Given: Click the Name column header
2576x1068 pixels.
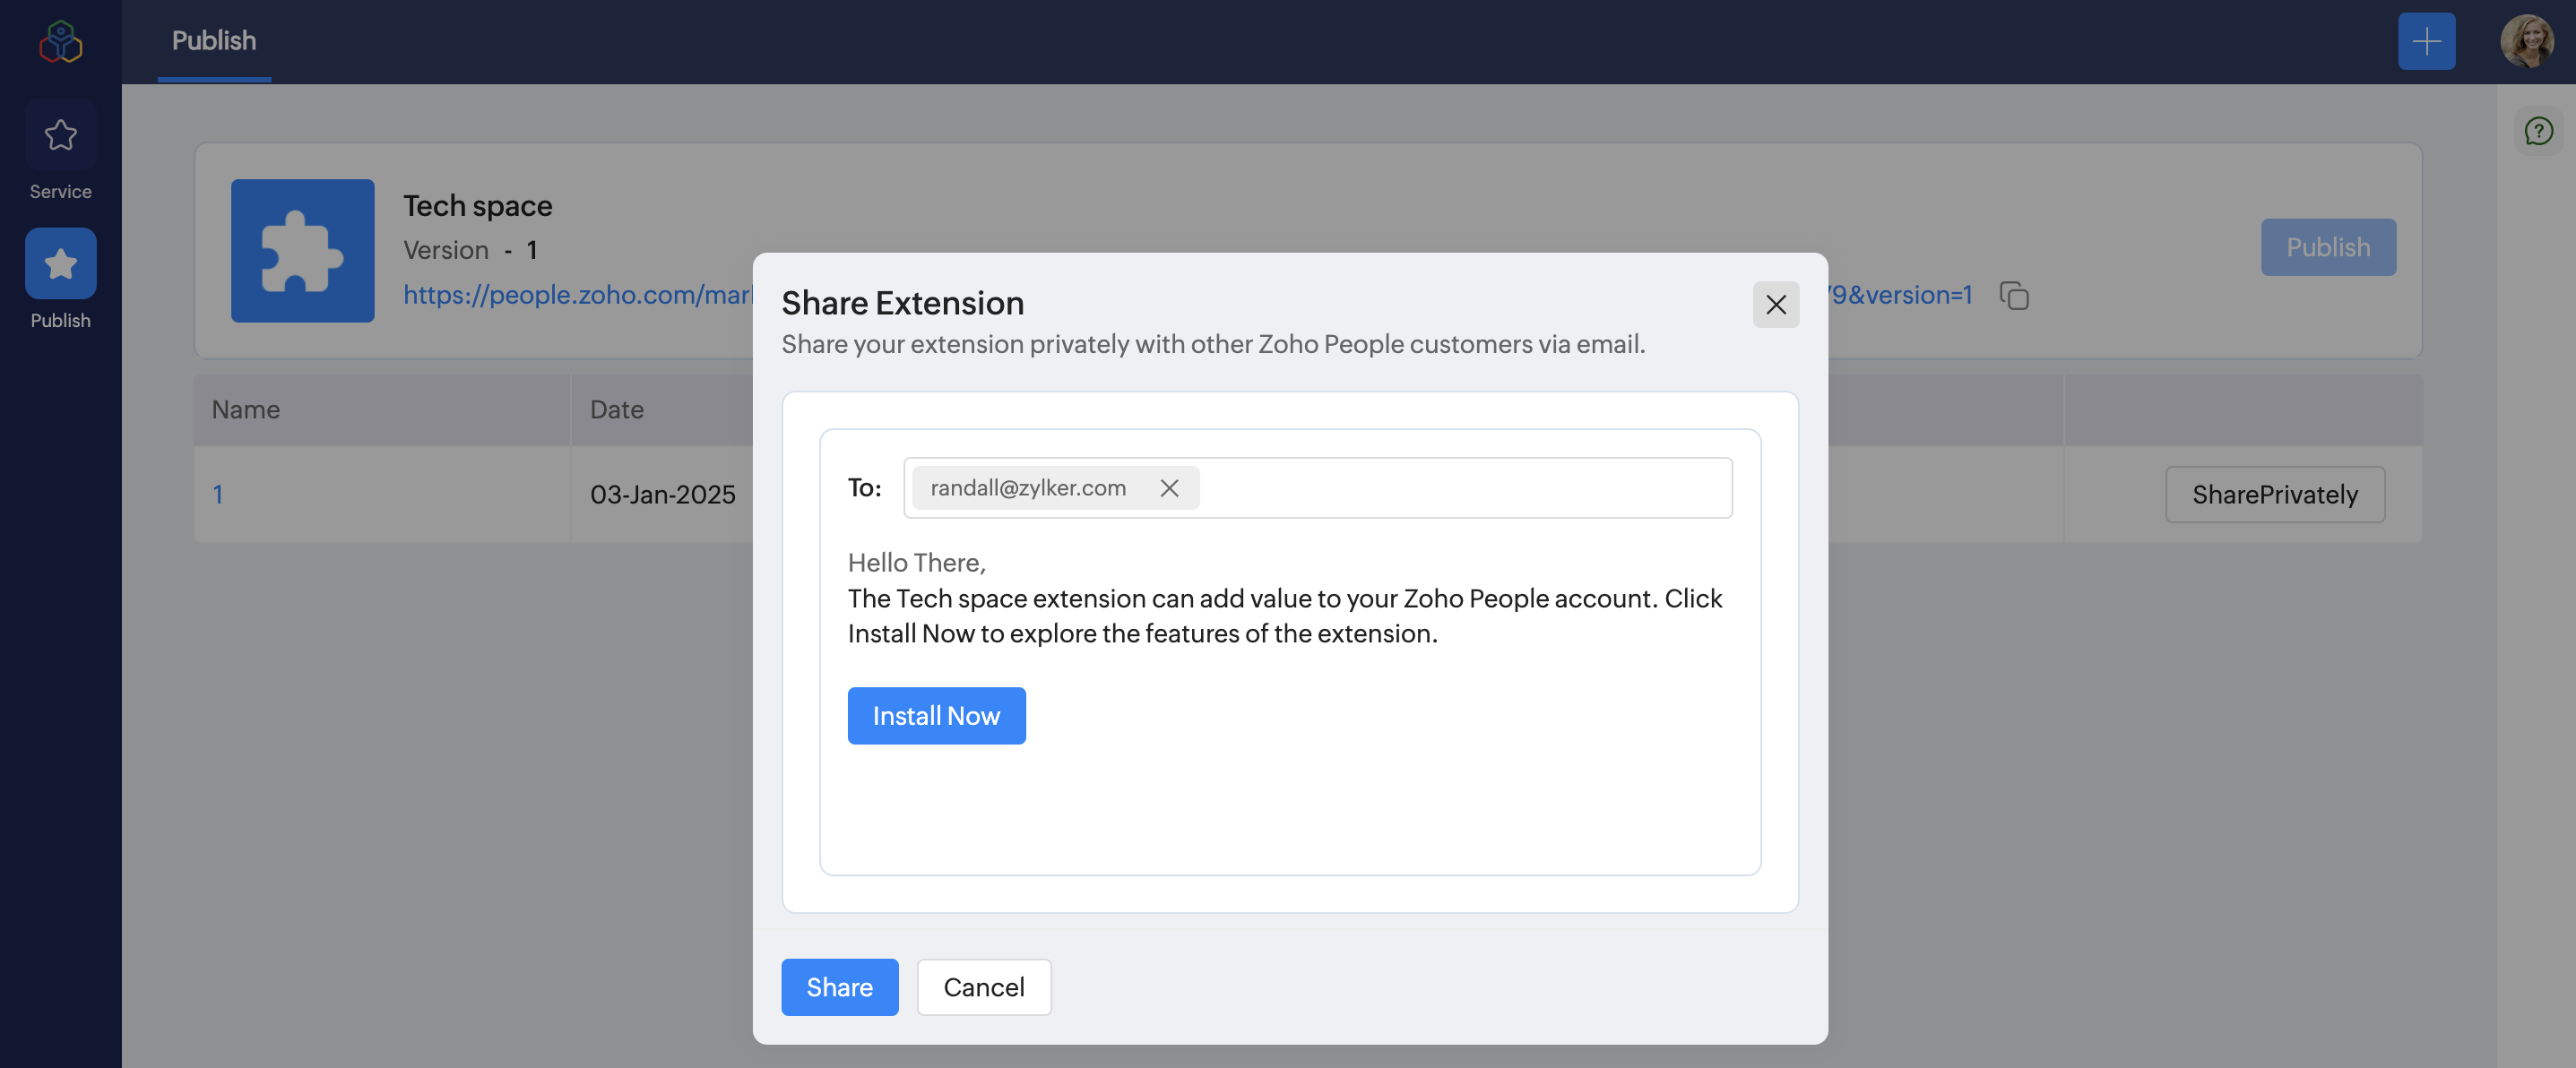Looking at the screenshot, I should tap(246, 410).
